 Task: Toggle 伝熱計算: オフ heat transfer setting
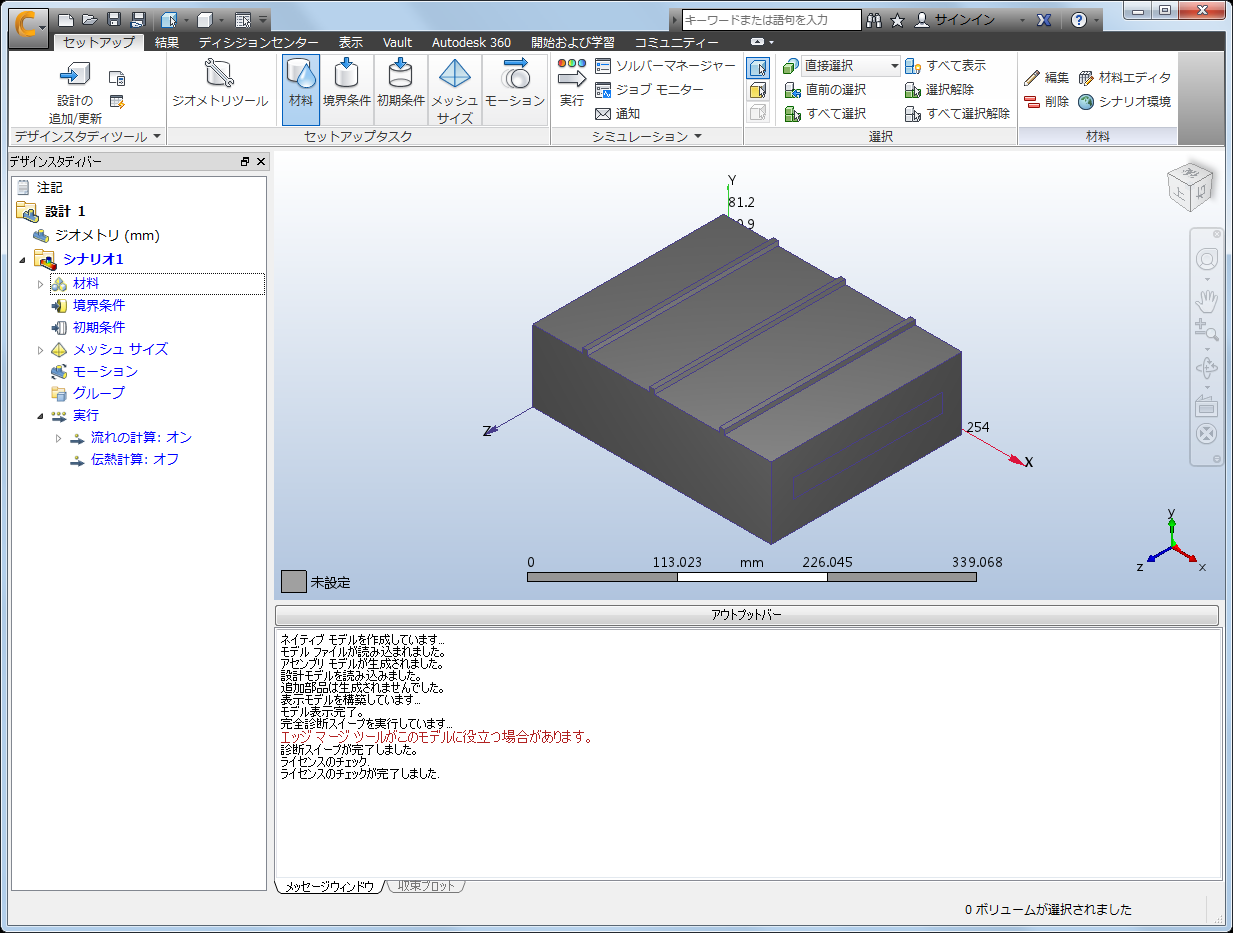coord(124,460)
